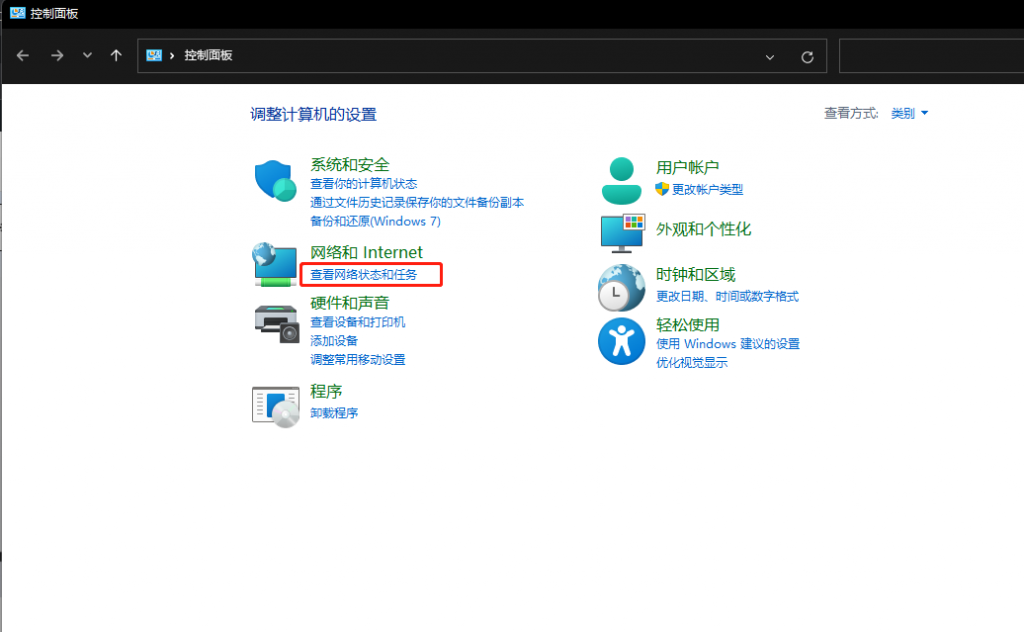Click the Control Panel title bar icon
This screenshot has width=1024, height=632.
17,13
